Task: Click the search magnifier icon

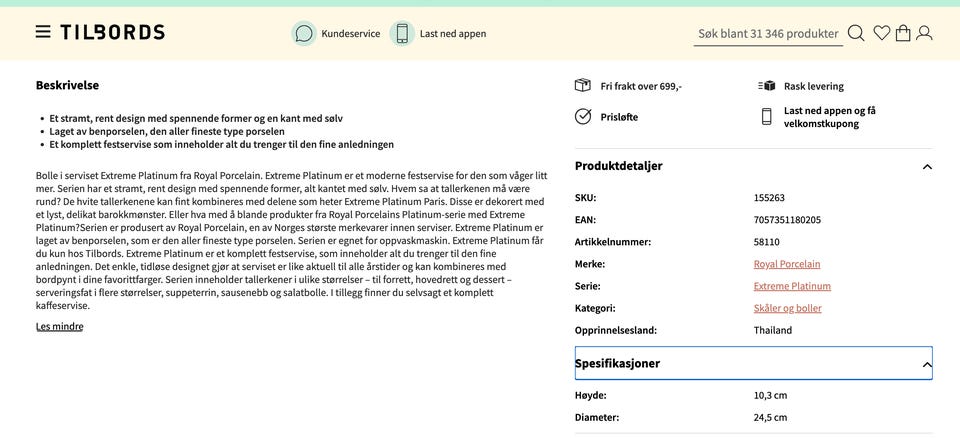Action: click(856, 33)
